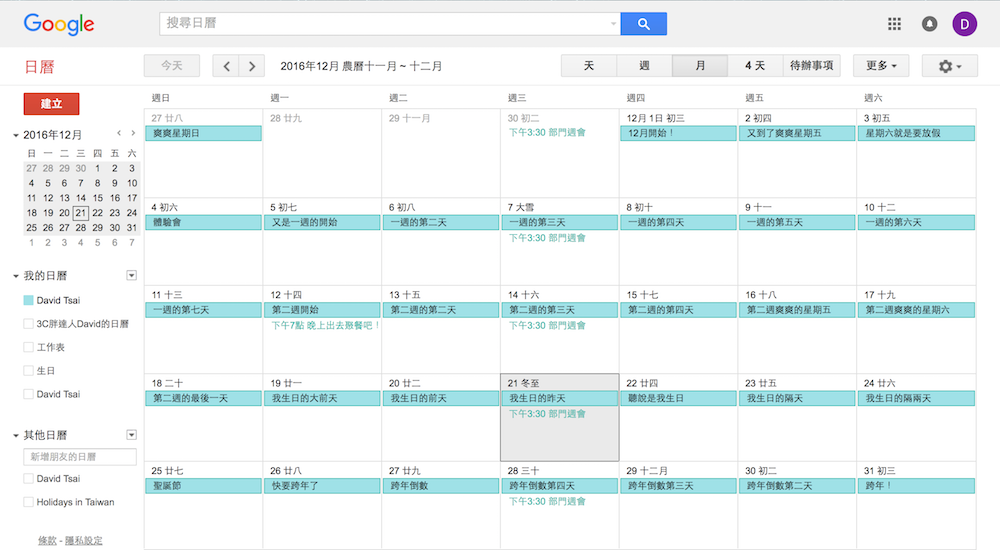Collapse the 其他日曆 section triangle

16,436
